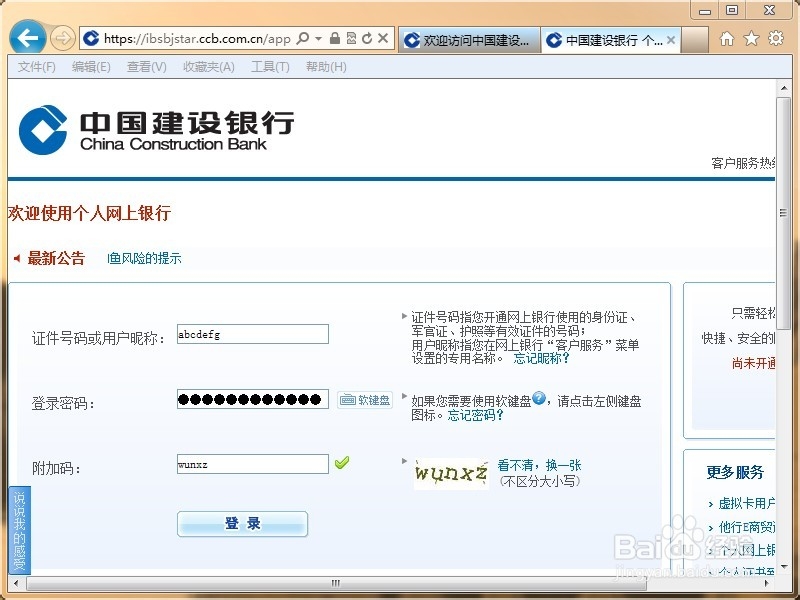Open the 他行E商贸 service link

pos(746,527)
